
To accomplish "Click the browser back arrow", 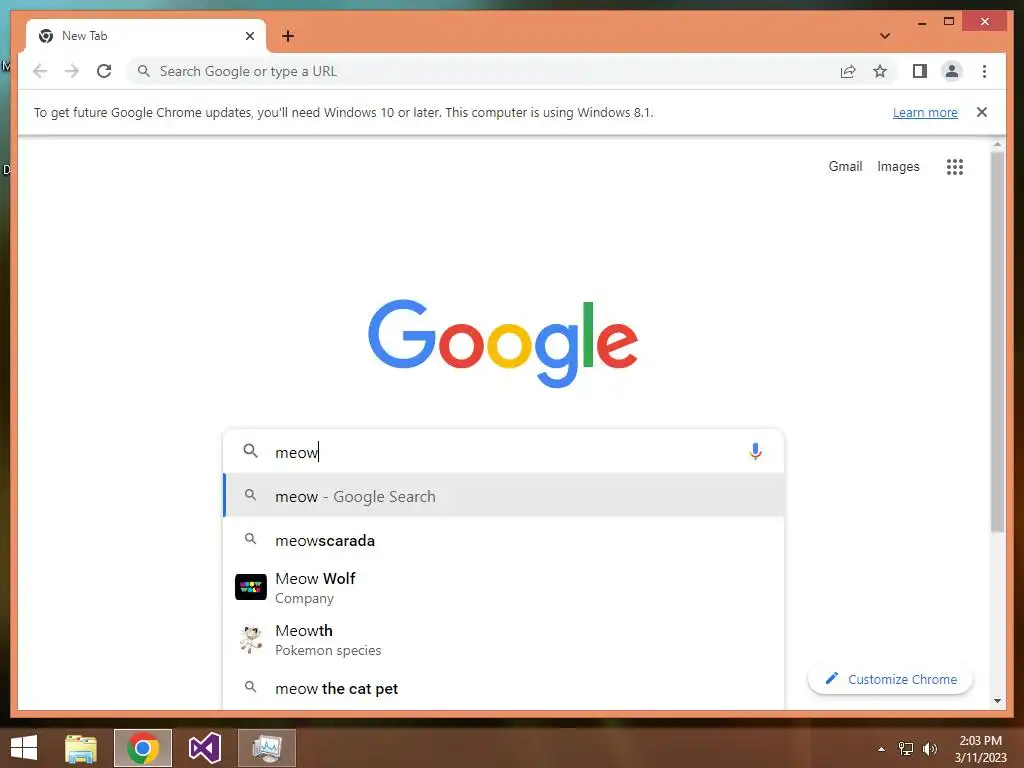I will coord(40,71).
